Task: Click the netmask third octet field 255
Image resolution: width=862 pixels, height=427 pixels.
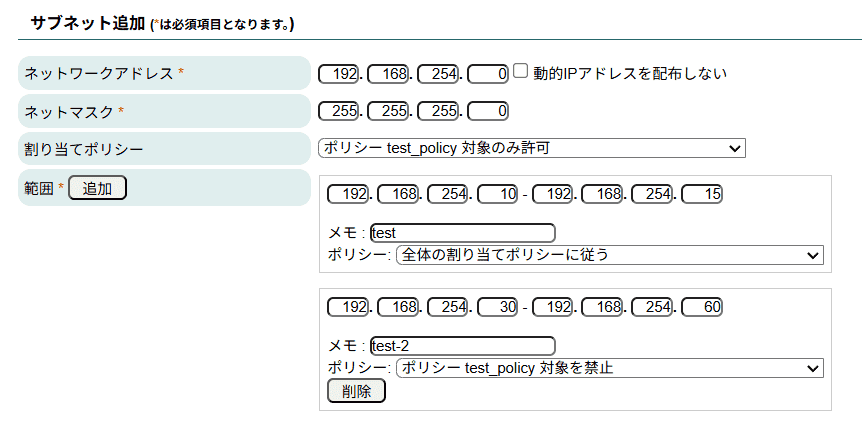Action: [438, 112]
